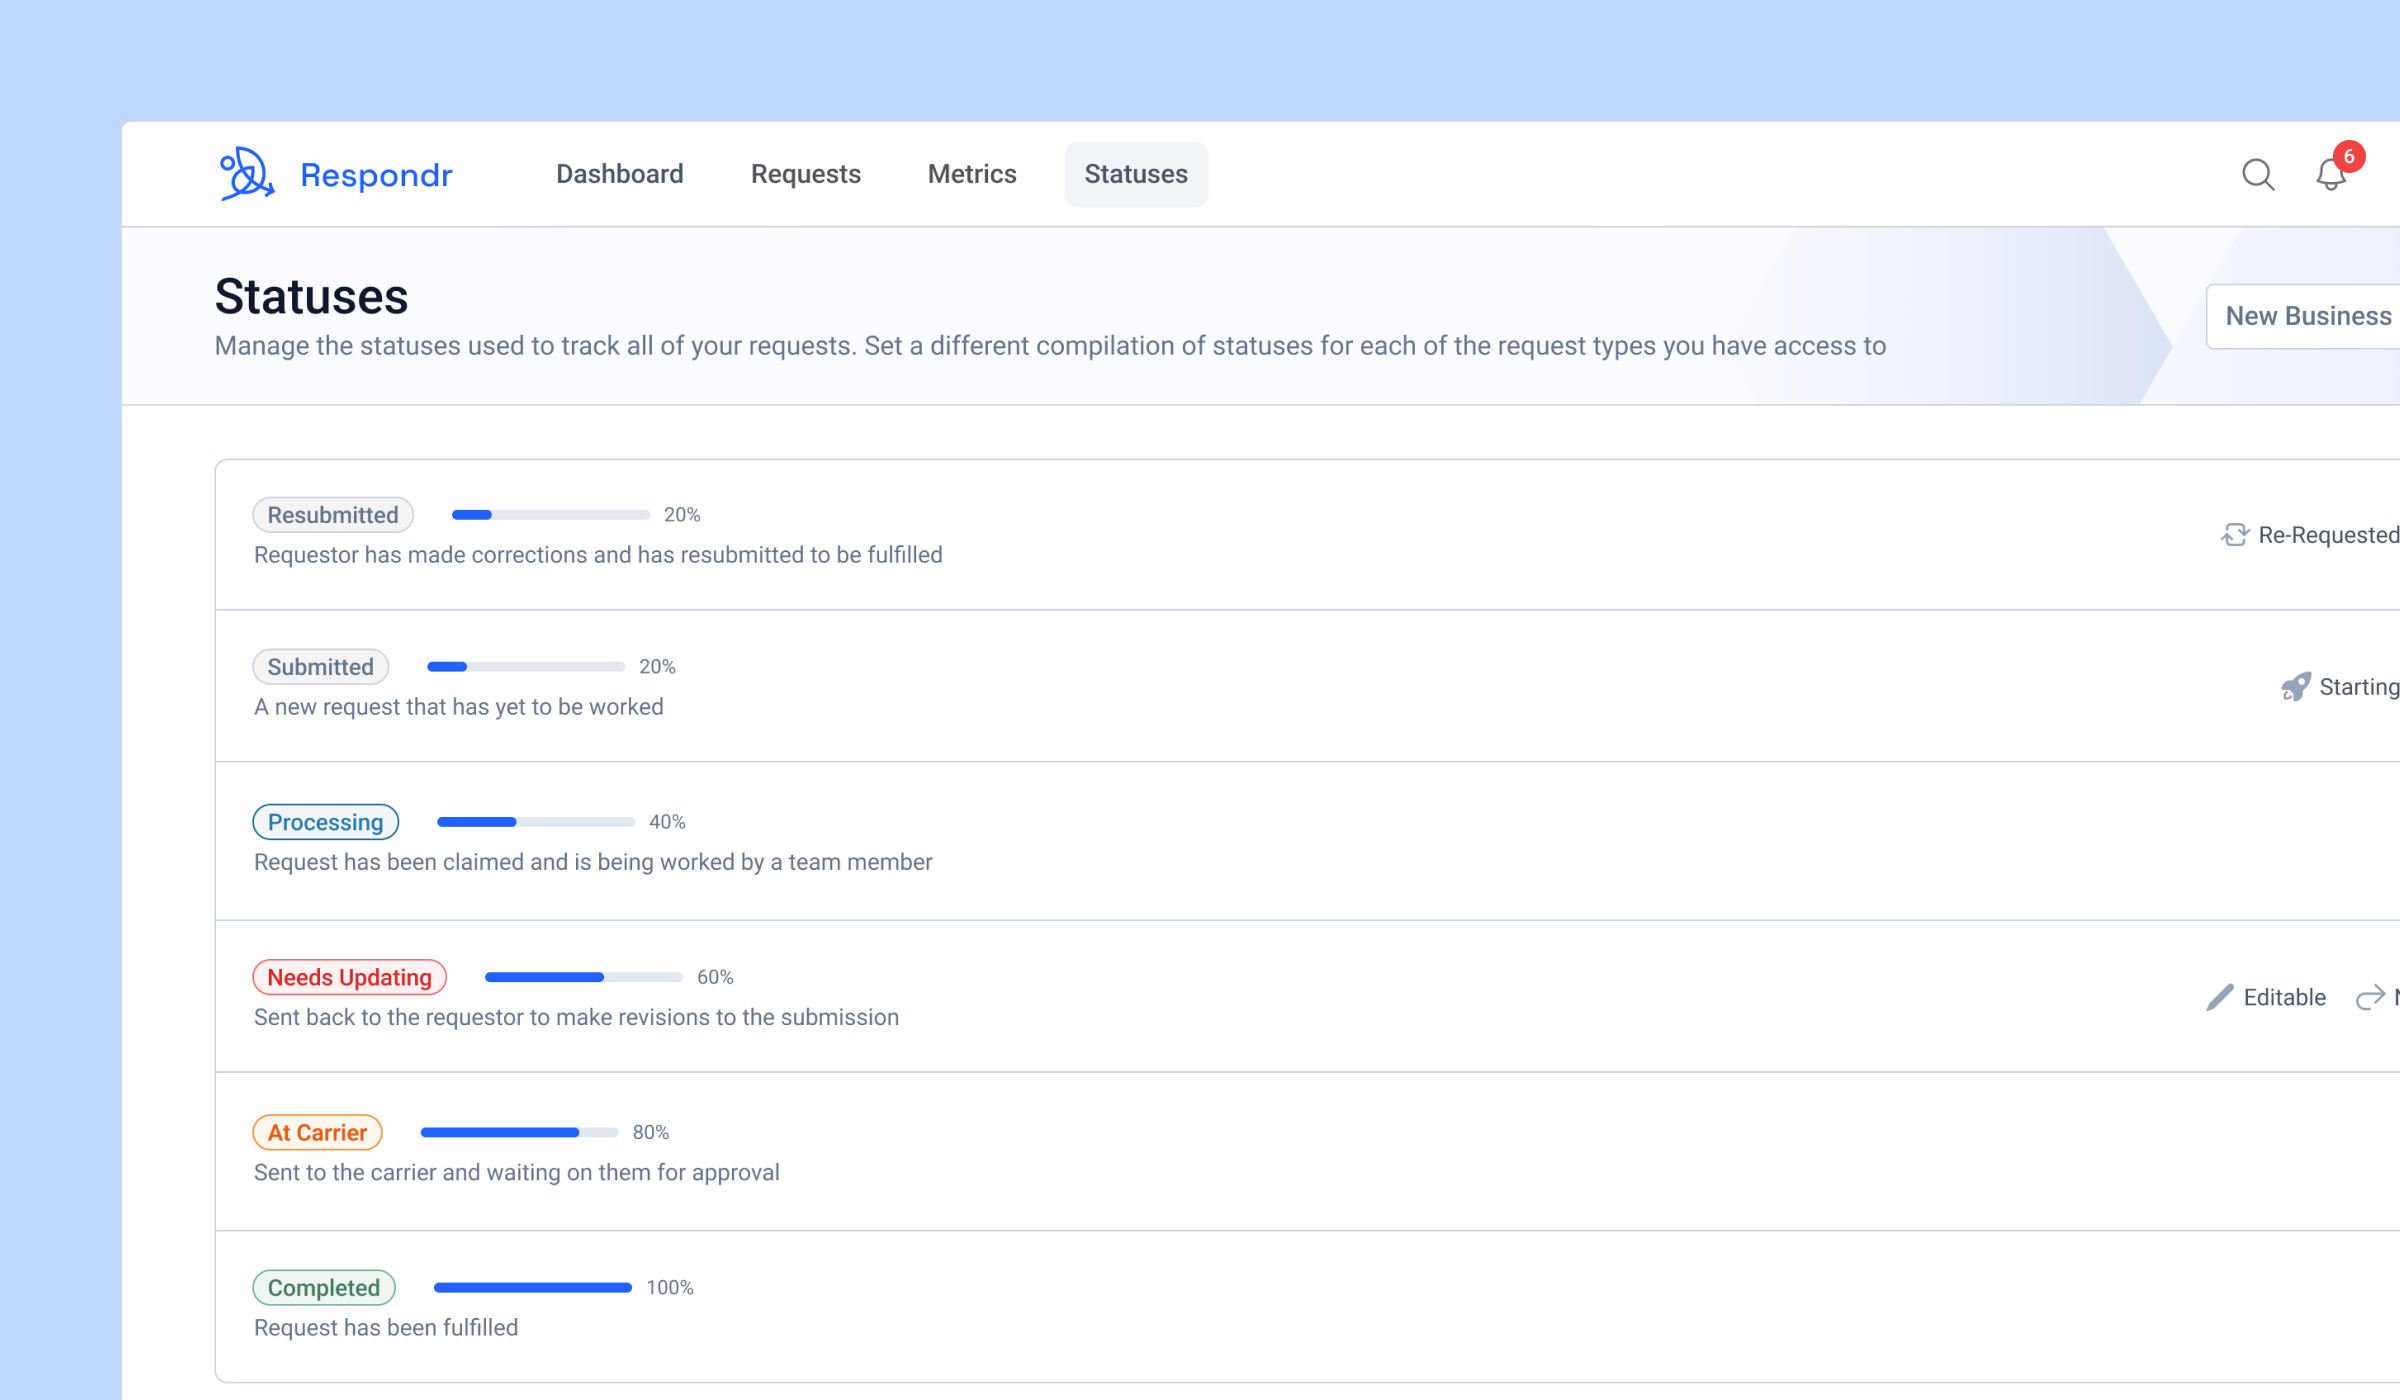Open notifications bell with 6 badge

tap(2331, 174)
